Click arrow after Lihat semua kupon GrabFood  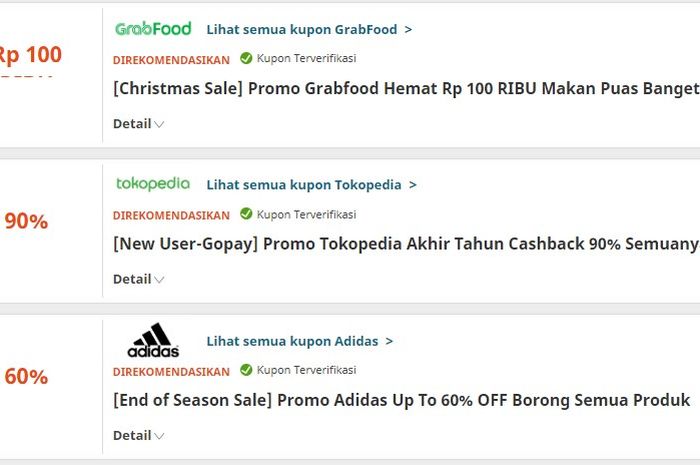[x=408, y=29]
